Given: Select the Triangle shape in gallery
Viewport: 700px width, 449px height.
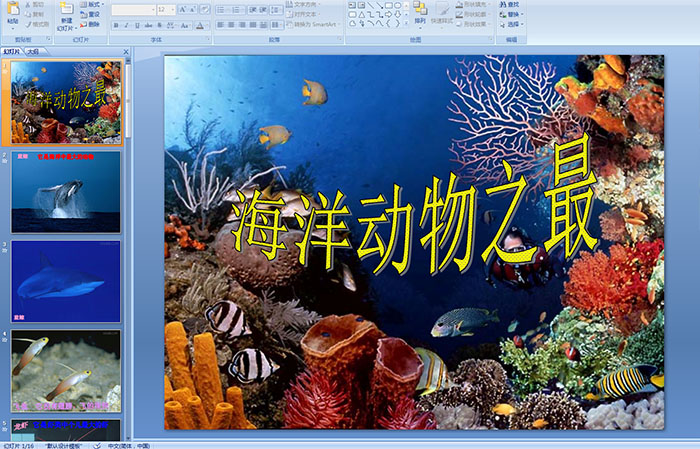Looking at the screenshot, I should point(362,14).
